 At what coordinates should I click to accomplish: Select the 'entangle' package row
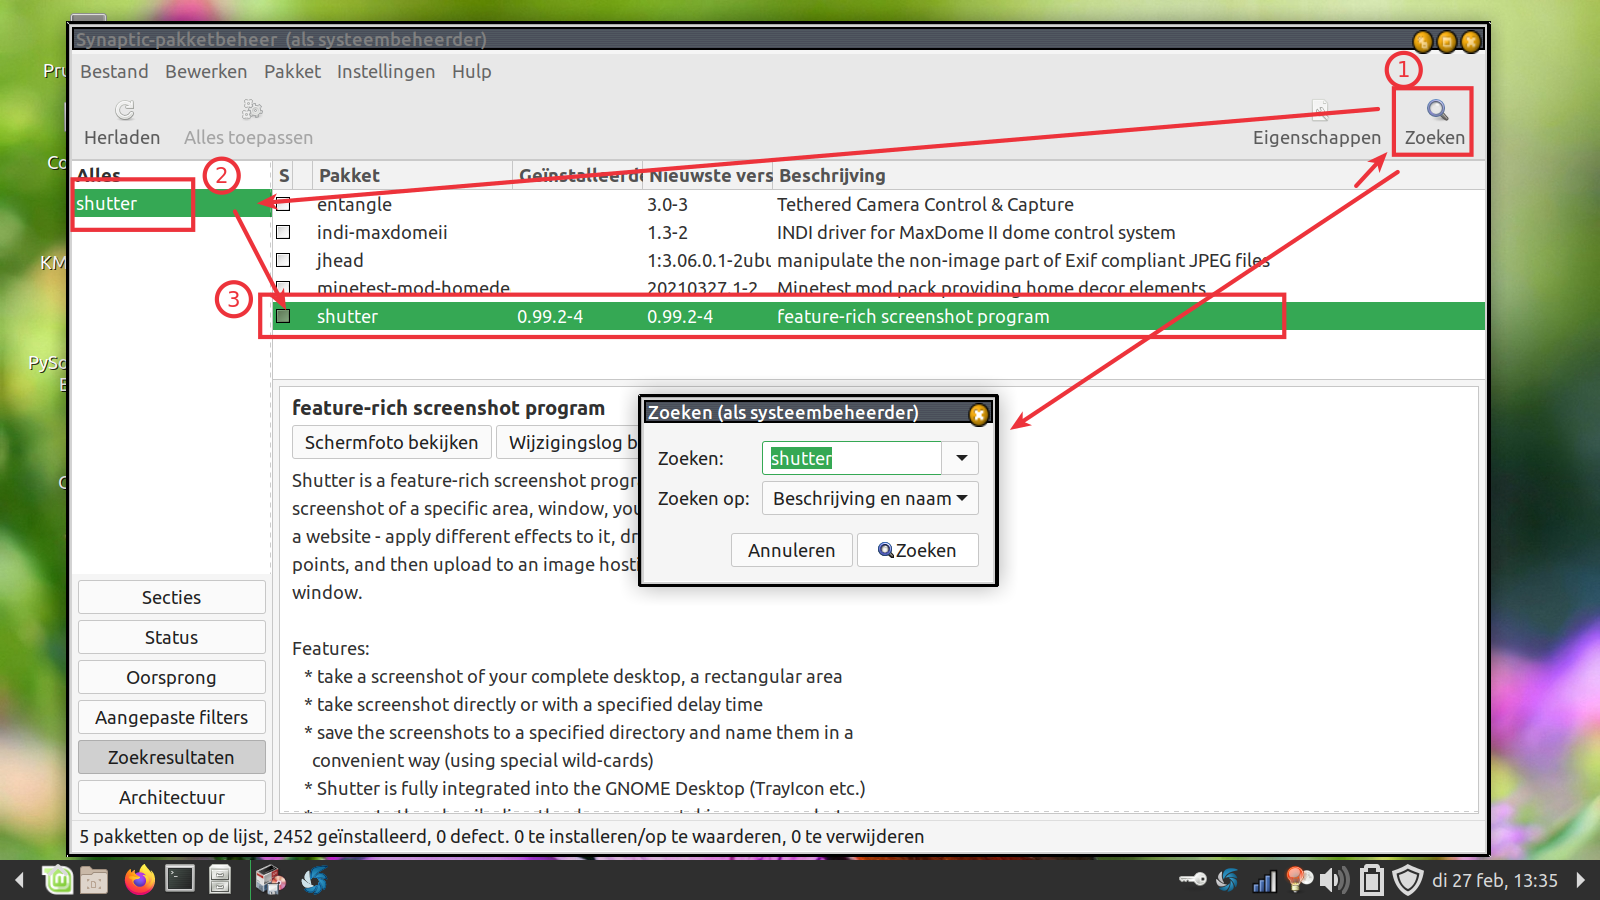[x=878, y=204]
